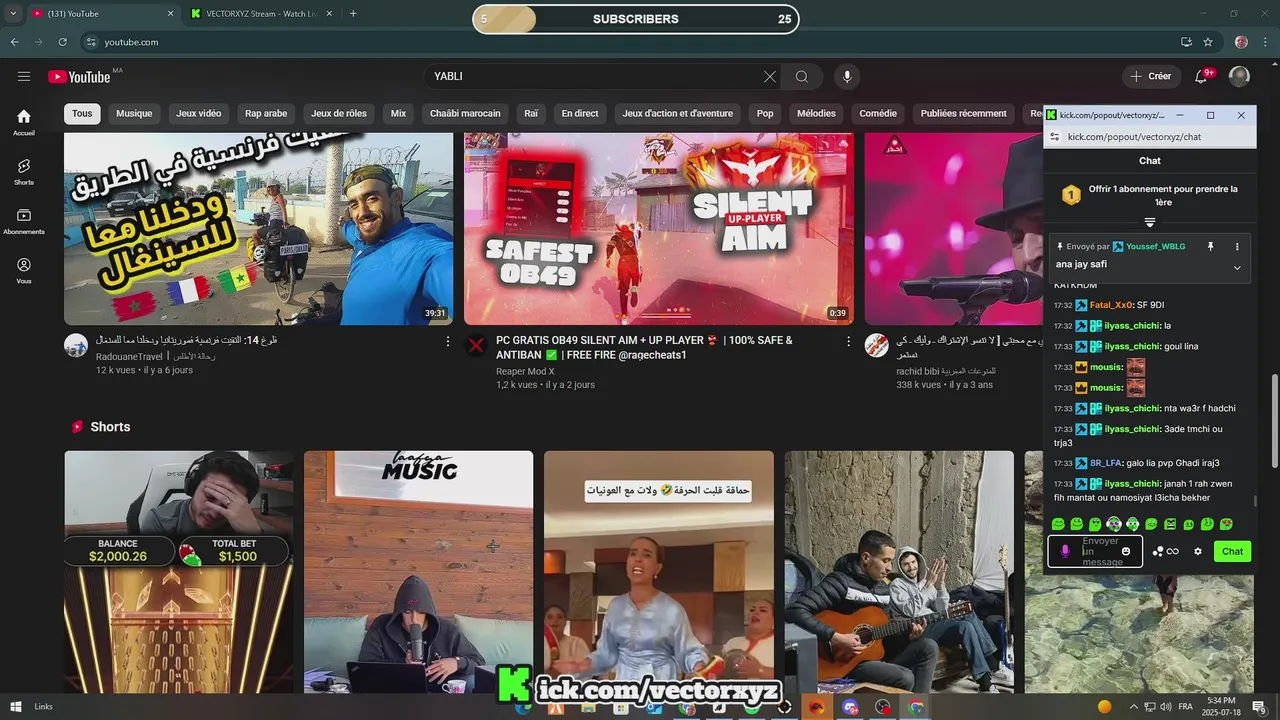1280x720 pixels.
Task: Open Windows notification center
Action: pyautogui.click(x=1259, y=707)
